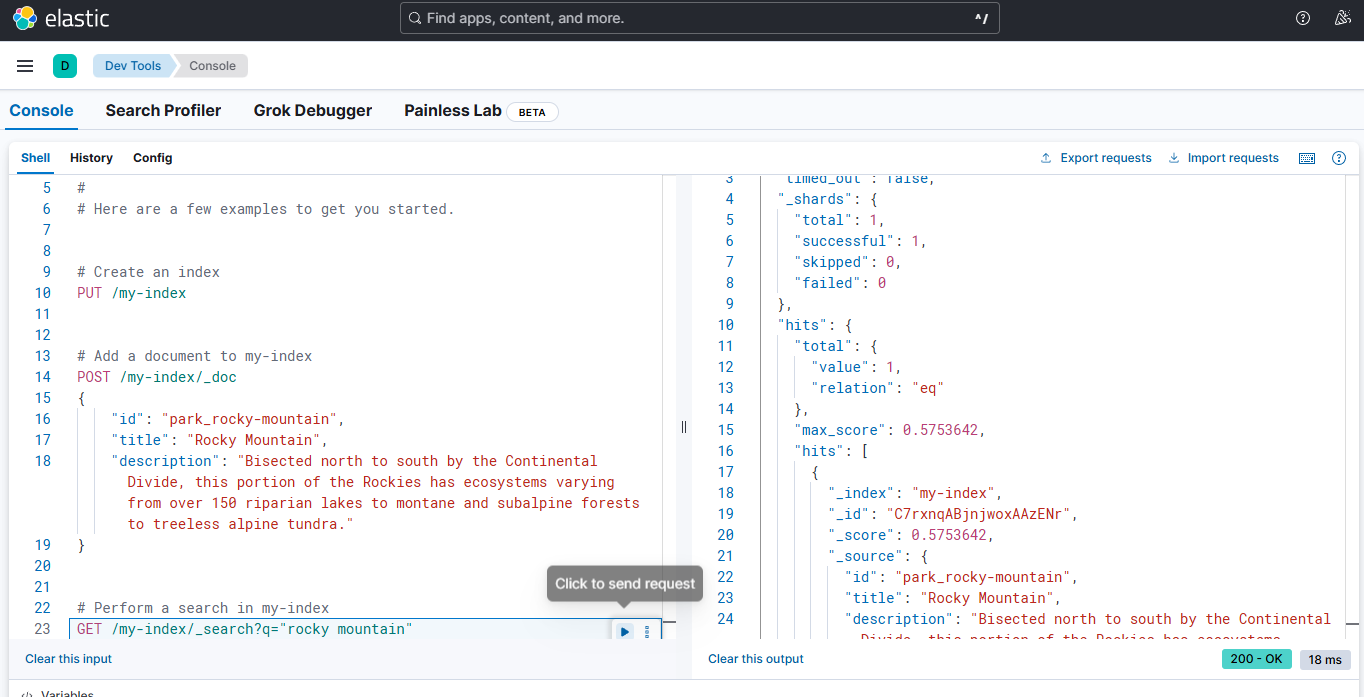1364x697 pixels.
Task: Open the Search Profiler tab
Action: [x=163, y=111]
